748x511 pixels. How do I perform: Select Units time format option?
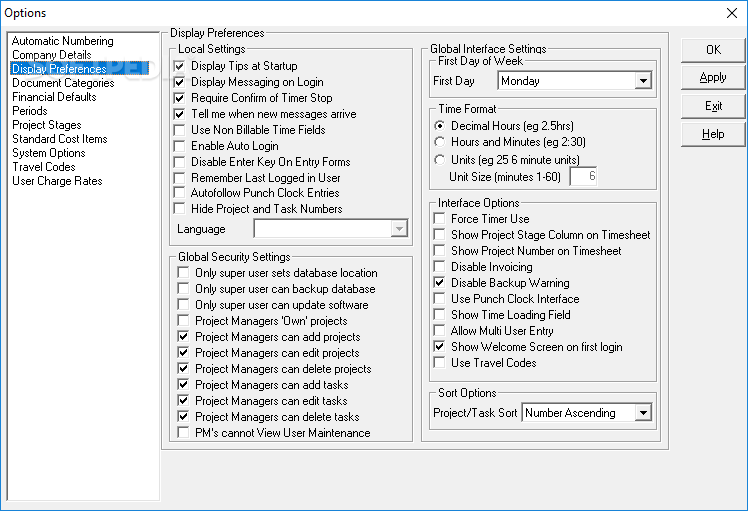[x=439, y=159]
